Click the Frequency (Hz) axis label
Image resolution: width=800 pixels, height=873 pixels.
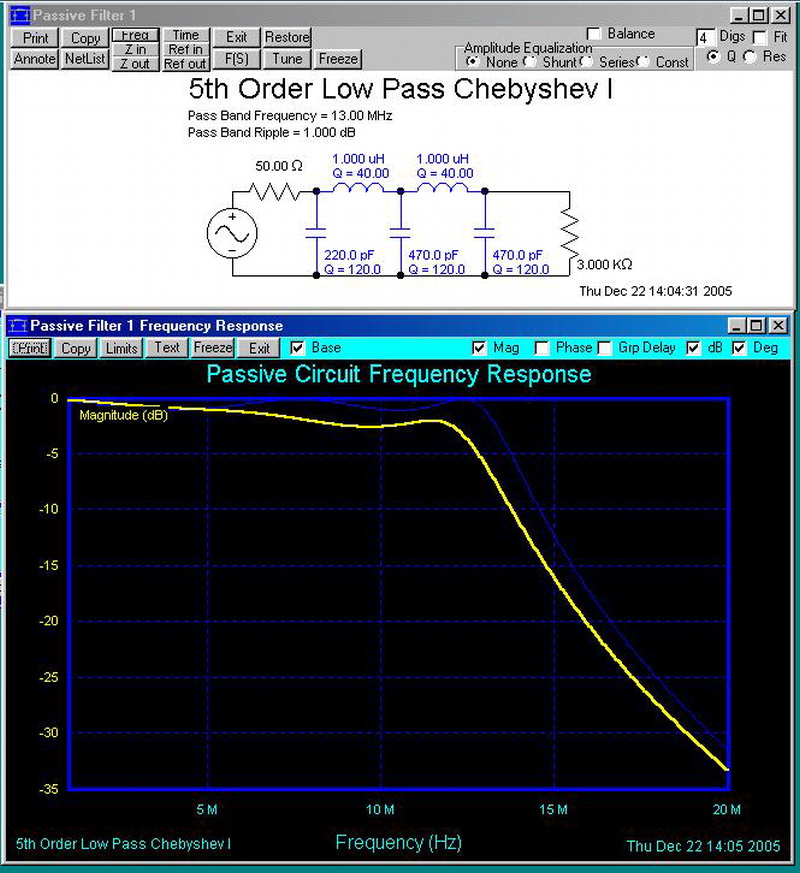pyautogui.click(x=399, y=842)
